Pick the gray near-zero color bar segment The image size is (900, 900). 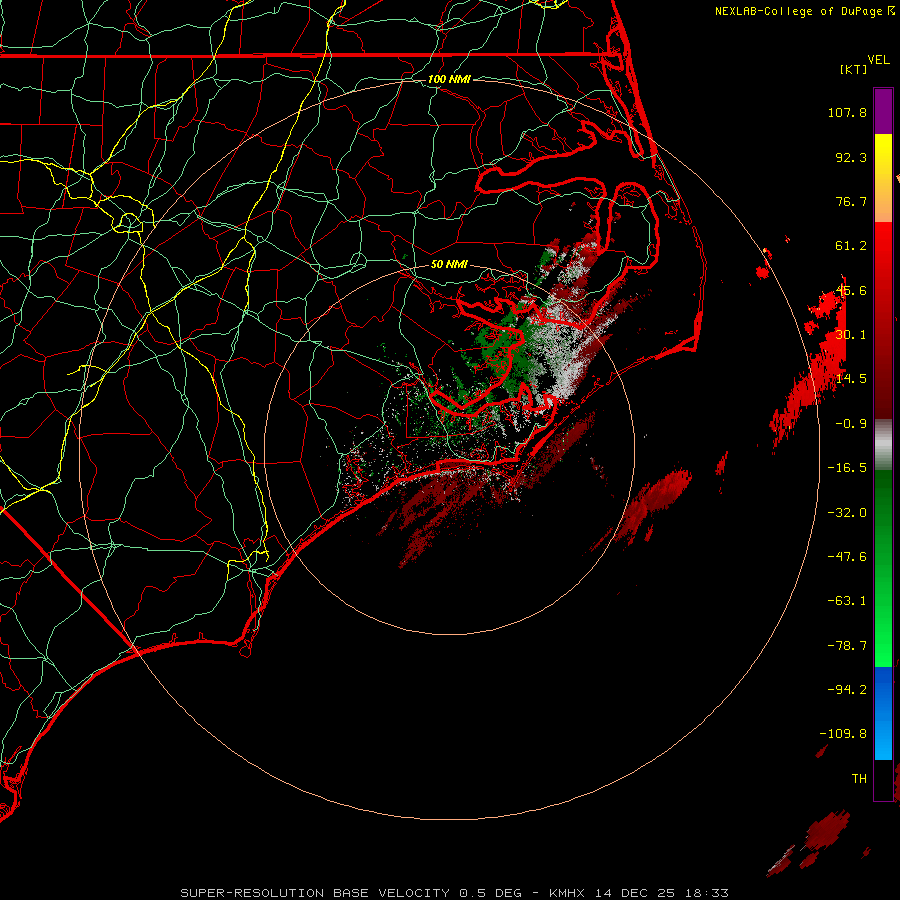883,444
